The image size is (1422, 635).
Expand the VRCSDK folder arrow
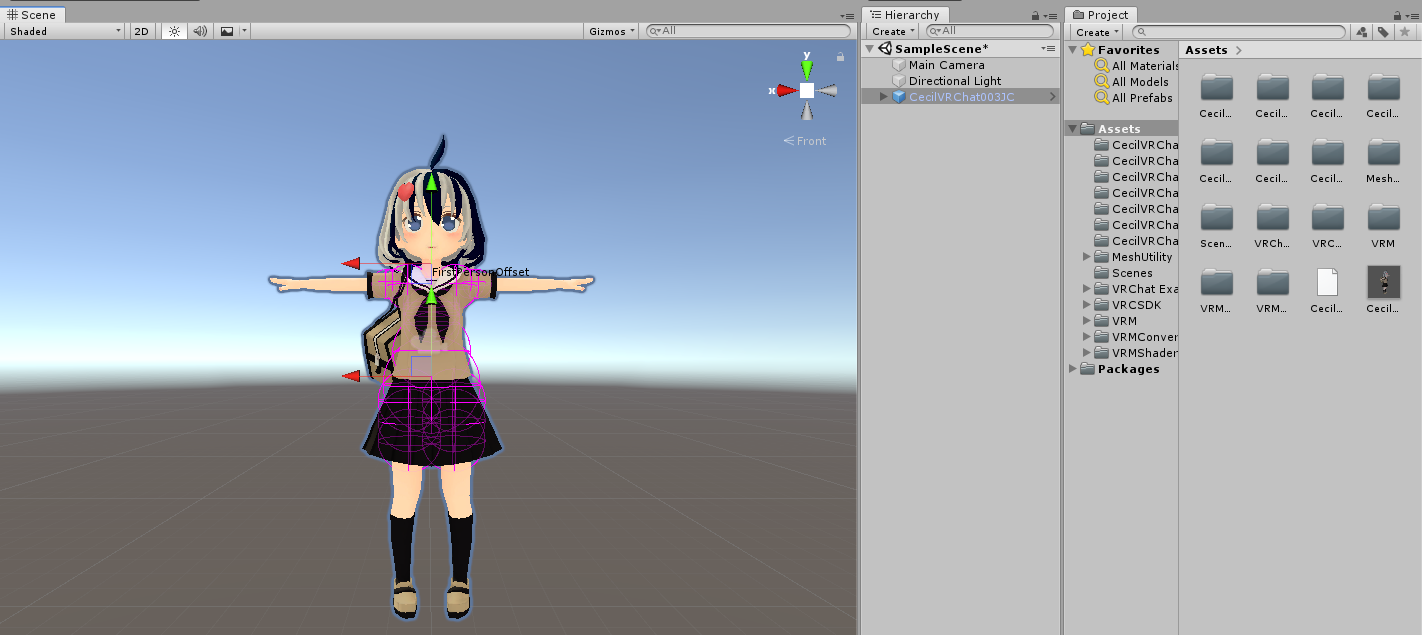click(1088, 305)
